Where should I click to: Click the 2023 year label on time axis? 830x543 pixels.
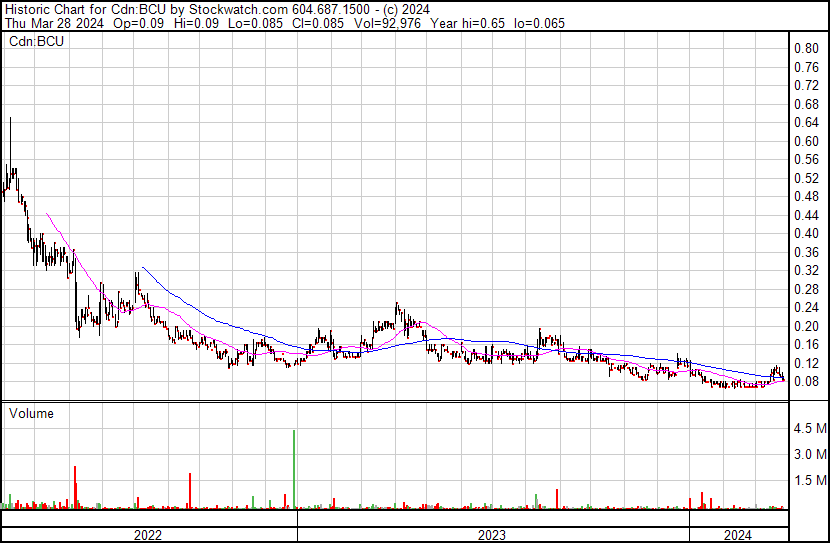click(492, 535)
